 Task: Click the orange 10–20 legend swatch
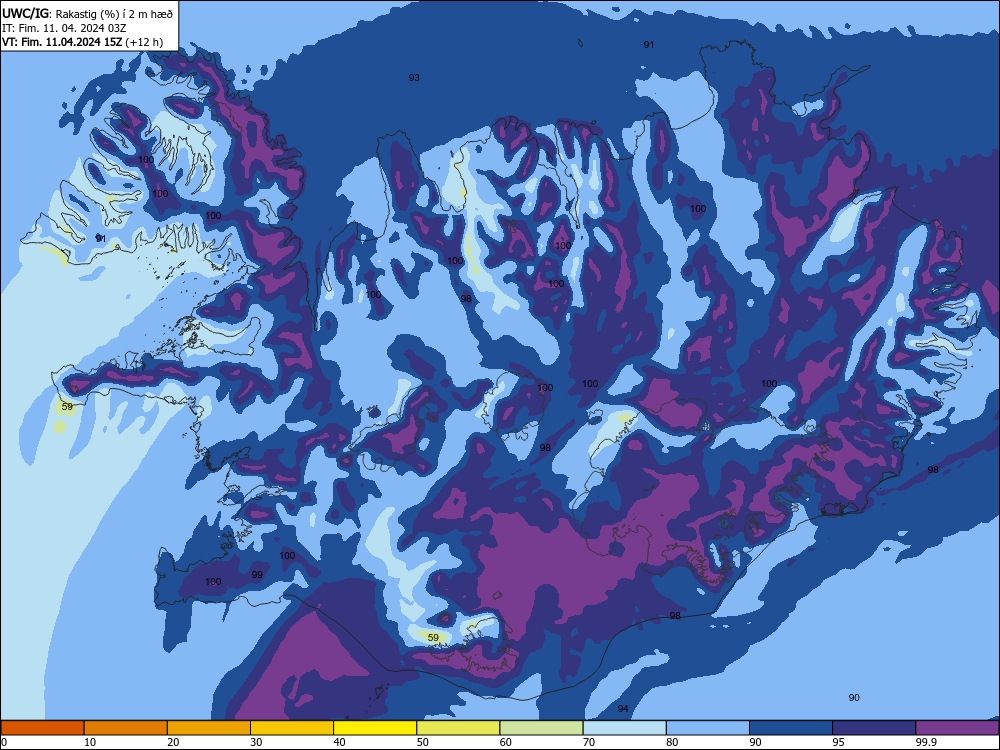[126, 728]
